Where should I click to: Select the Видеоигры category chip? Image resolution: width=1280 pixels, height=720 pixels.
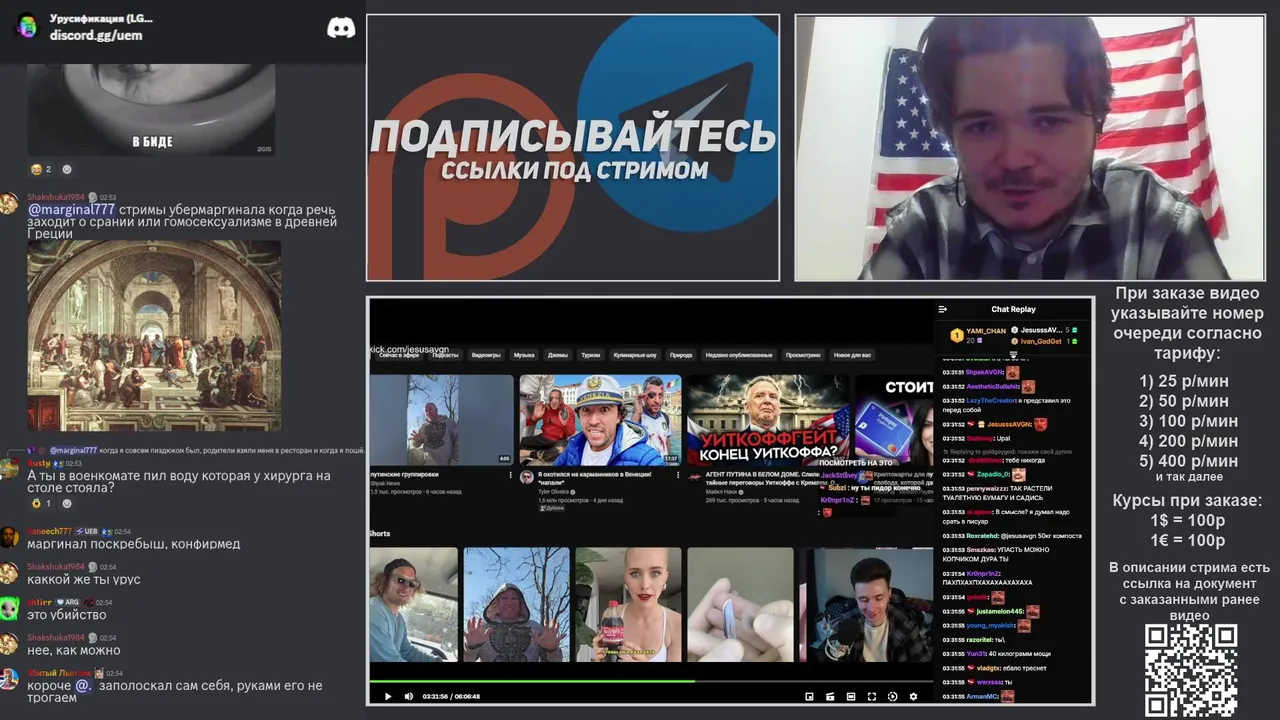(486, 355)
